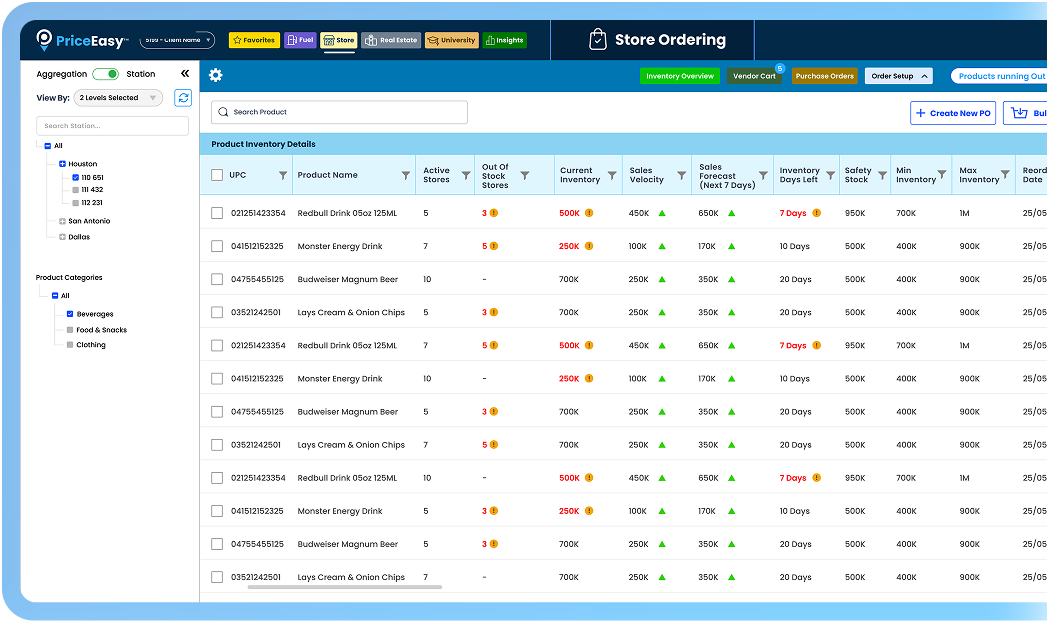Expand the Order Setup dropdown

pyautogui.click(x=898, y=75)
